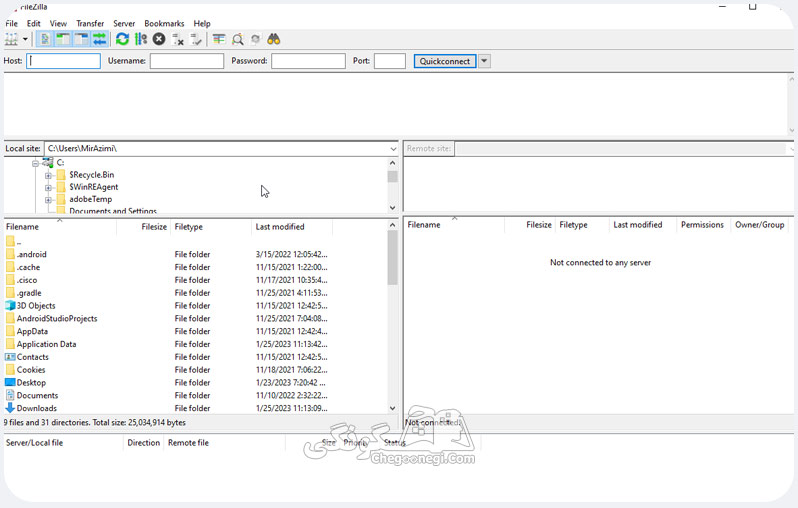
Task: Toggle the message log display
Action: pos(45,39)
